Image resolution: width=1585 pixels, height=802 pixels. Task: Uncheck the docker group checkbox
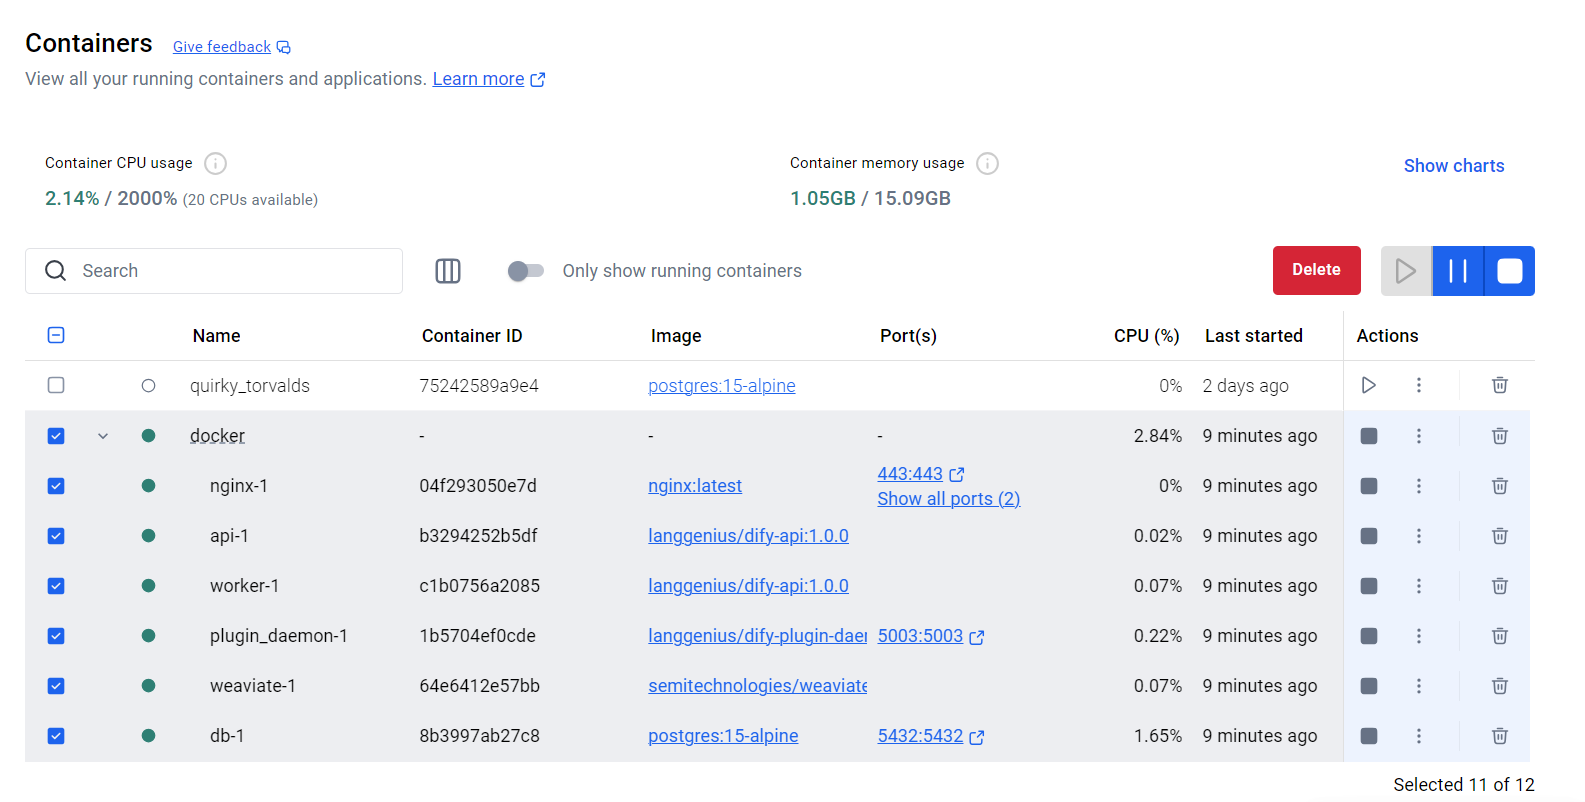[56, 436]
